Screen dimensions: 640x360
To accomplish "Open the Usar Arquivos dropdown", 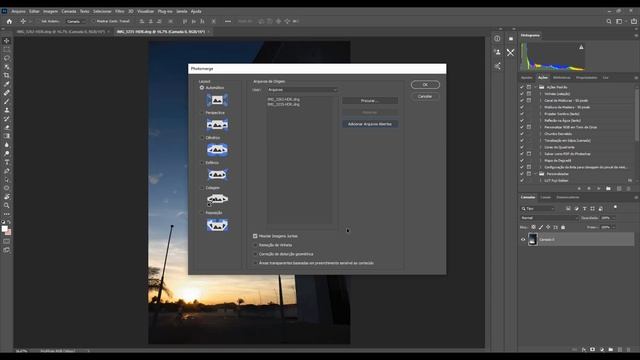I will point(302,89).
